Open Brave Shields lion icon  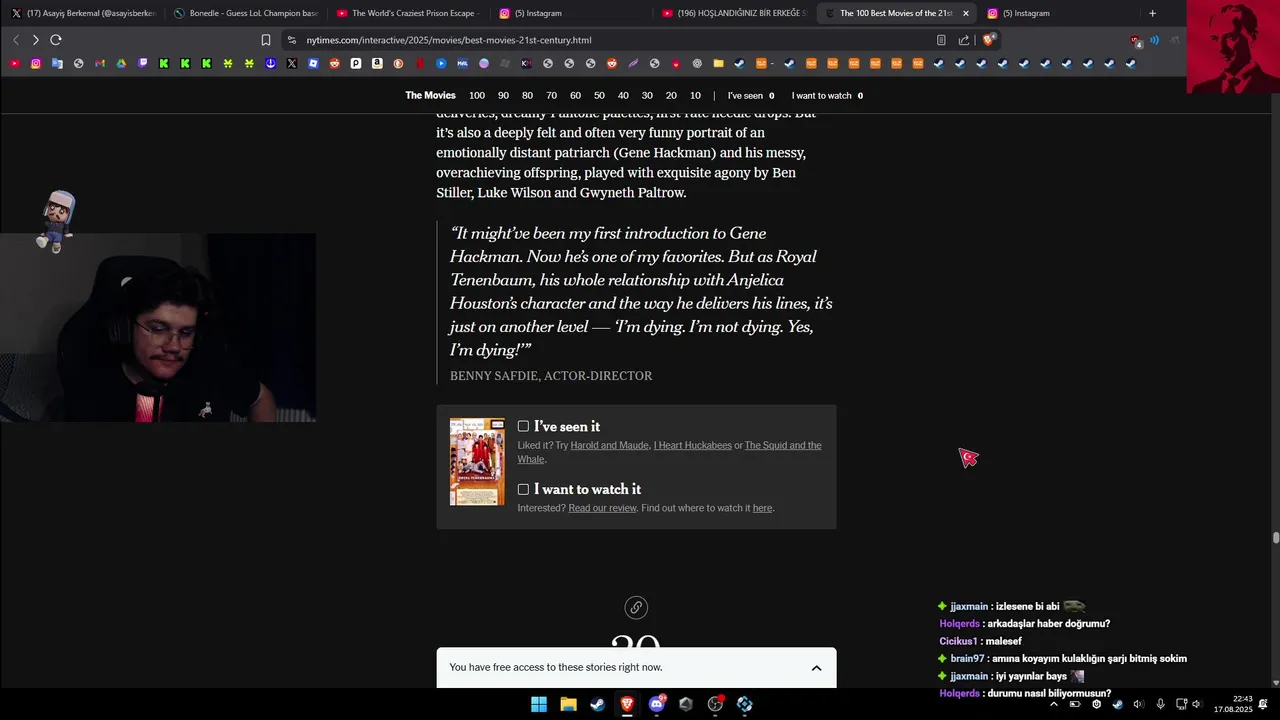pyautogui.click(x=988, y=40)
